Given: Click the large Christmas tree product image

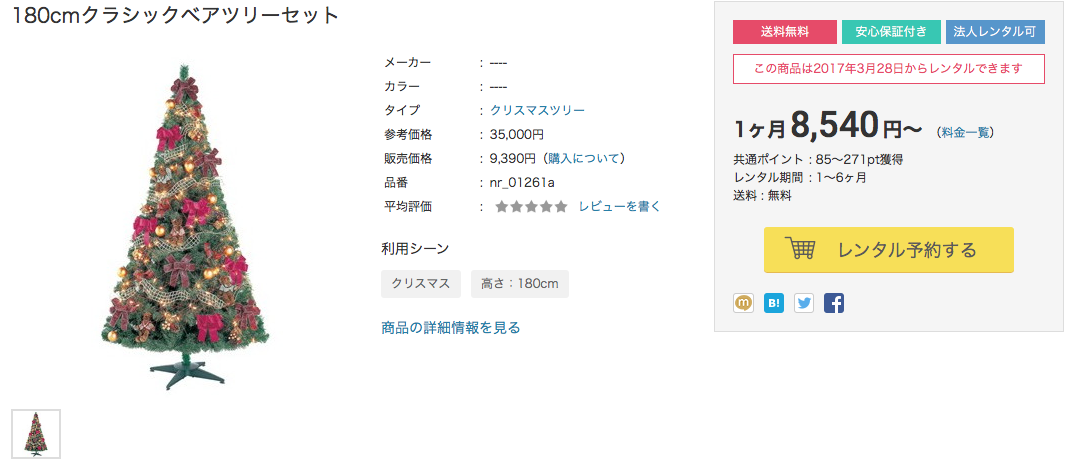Looking at the screenshot, I should pos(184,226).
